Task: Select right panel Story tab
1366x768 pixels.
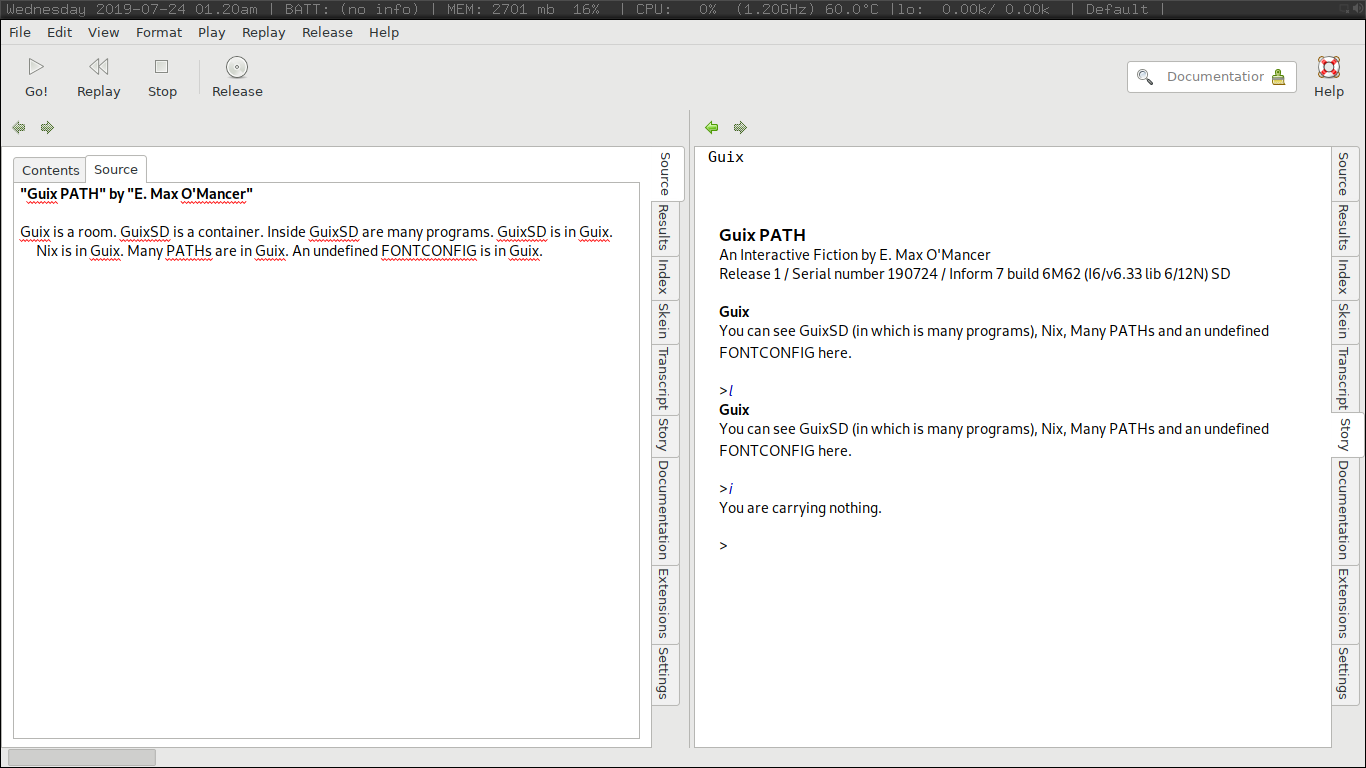Action: 1347,434
